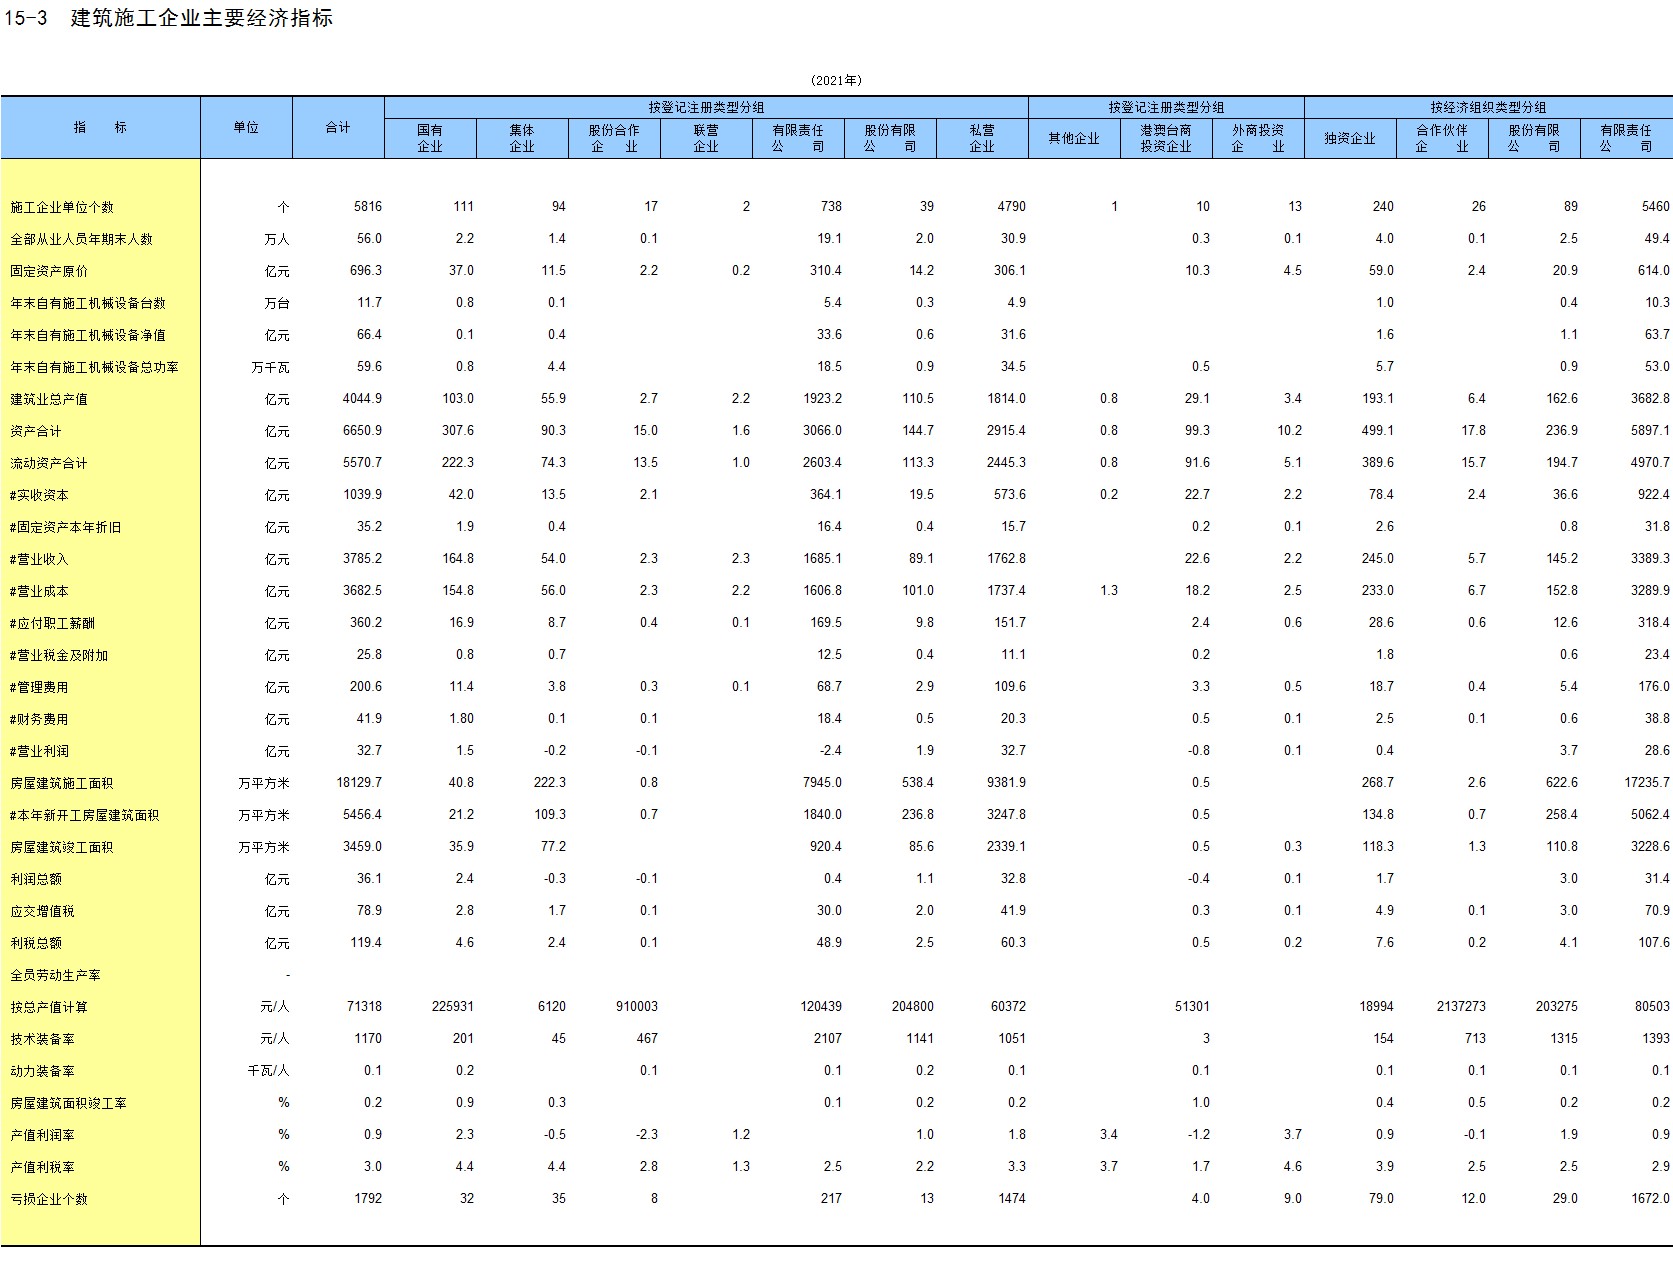1673x1279 pixels.
Task: Select 资产合计 total value 6650.9
Action: pyautogui.click(x=362, y=430)
